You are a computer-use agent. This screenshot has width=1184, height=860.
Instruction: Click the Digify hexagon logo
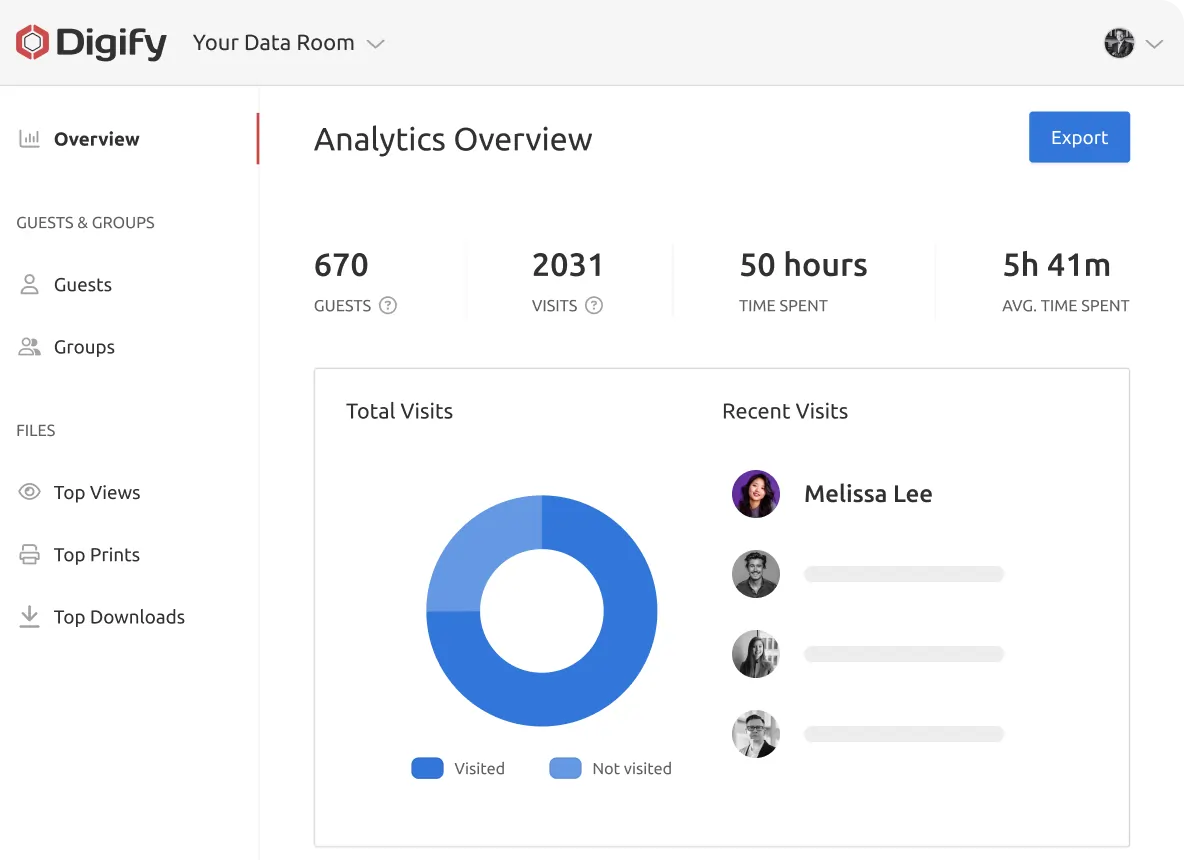pyautogui.click(x=33, y=43)
